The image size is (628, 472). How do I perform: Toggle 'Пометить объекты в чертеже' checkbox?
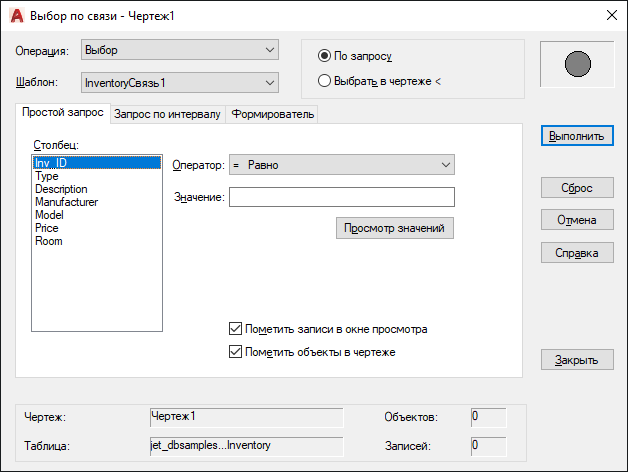tap(236, 351)
